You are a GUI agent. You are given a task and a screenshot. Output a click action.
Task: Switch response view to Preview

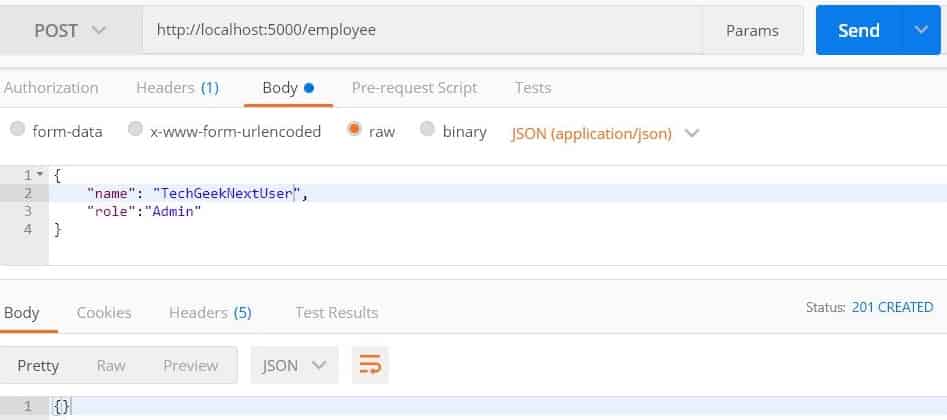click(191, 366)
